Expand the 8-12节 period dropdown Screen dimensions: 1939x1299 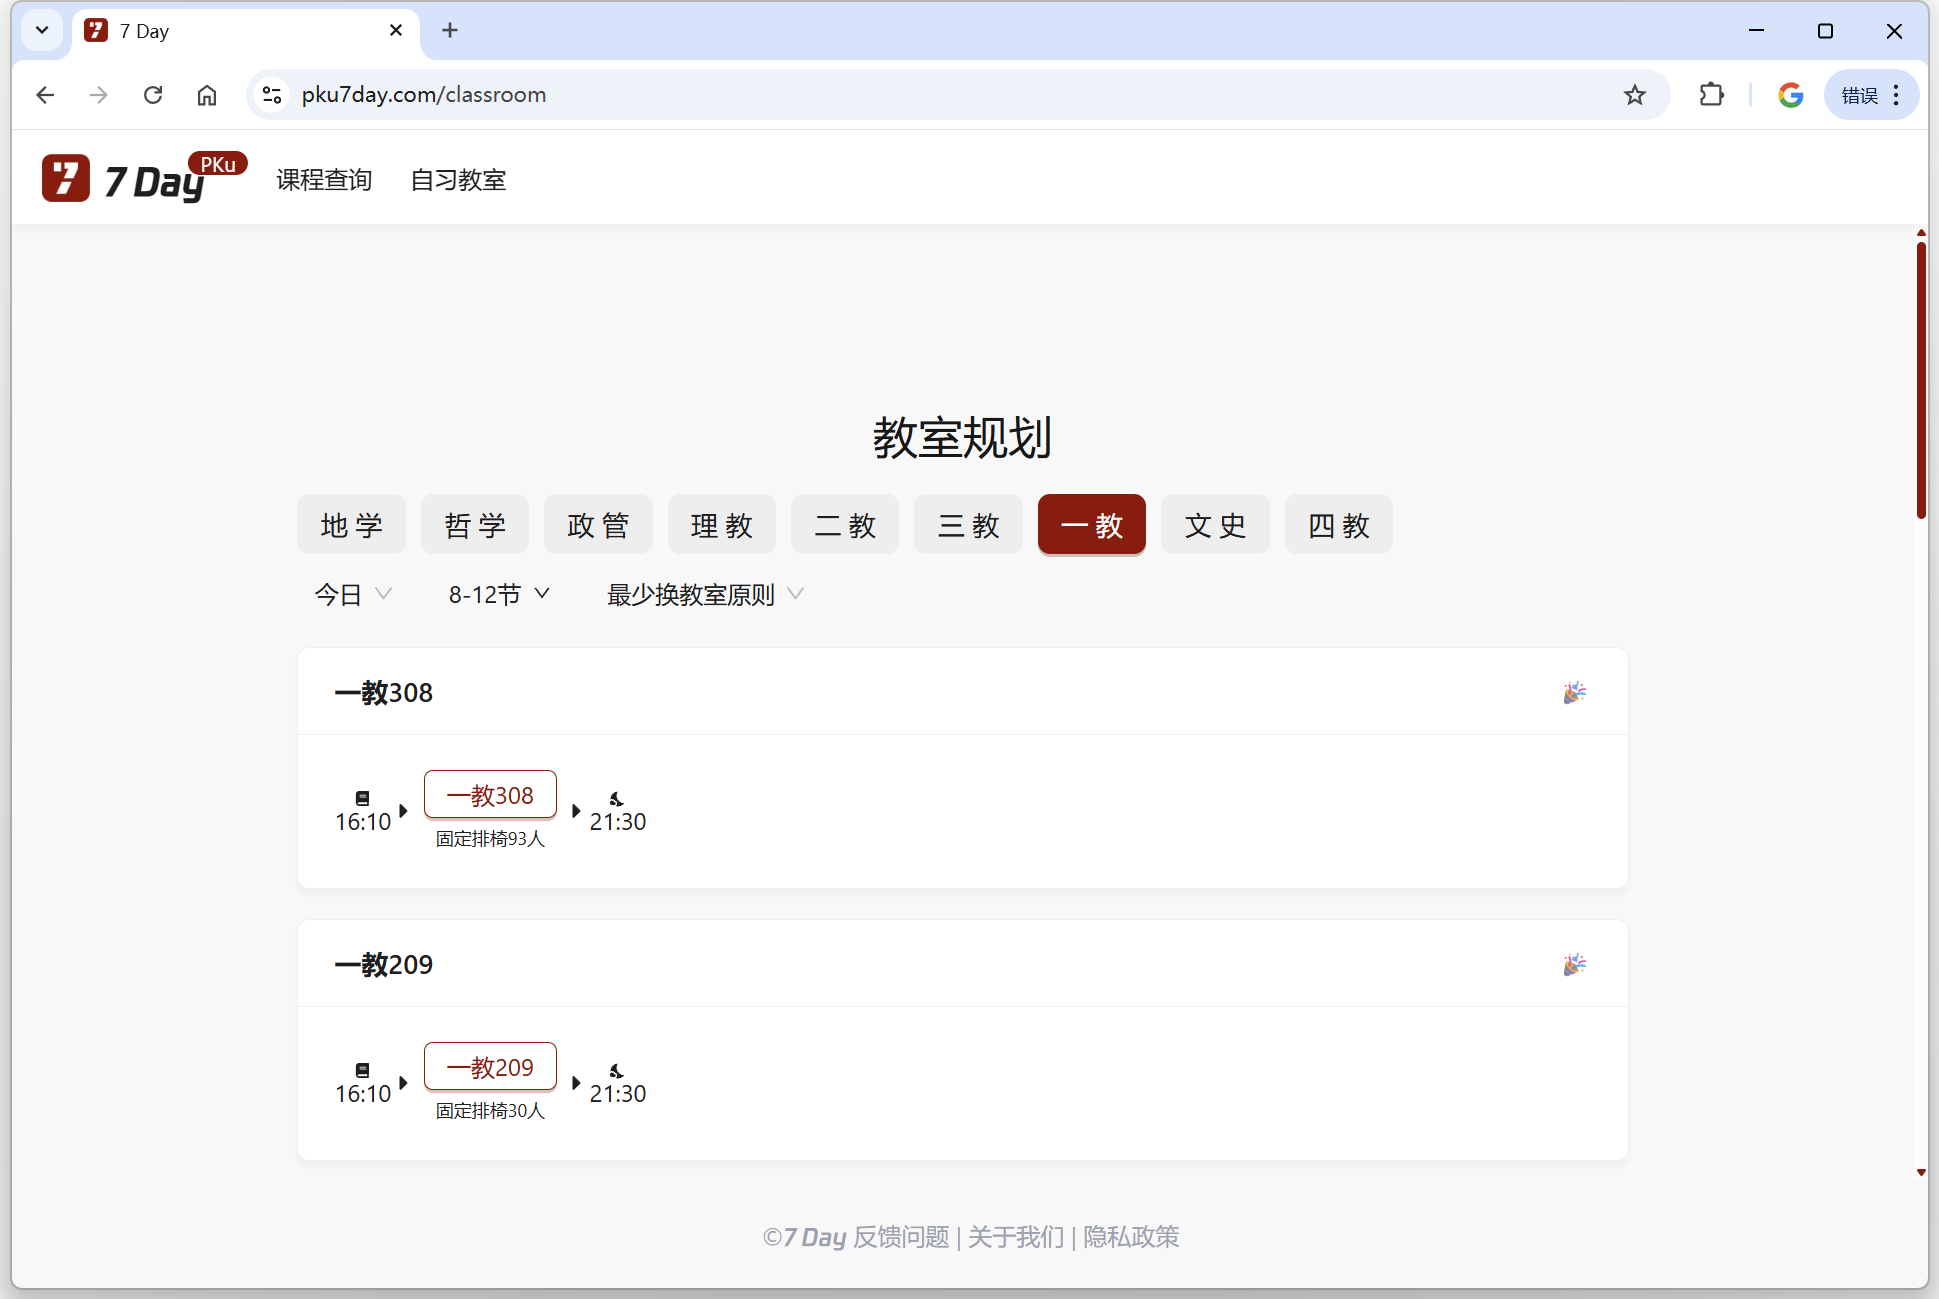498,595
